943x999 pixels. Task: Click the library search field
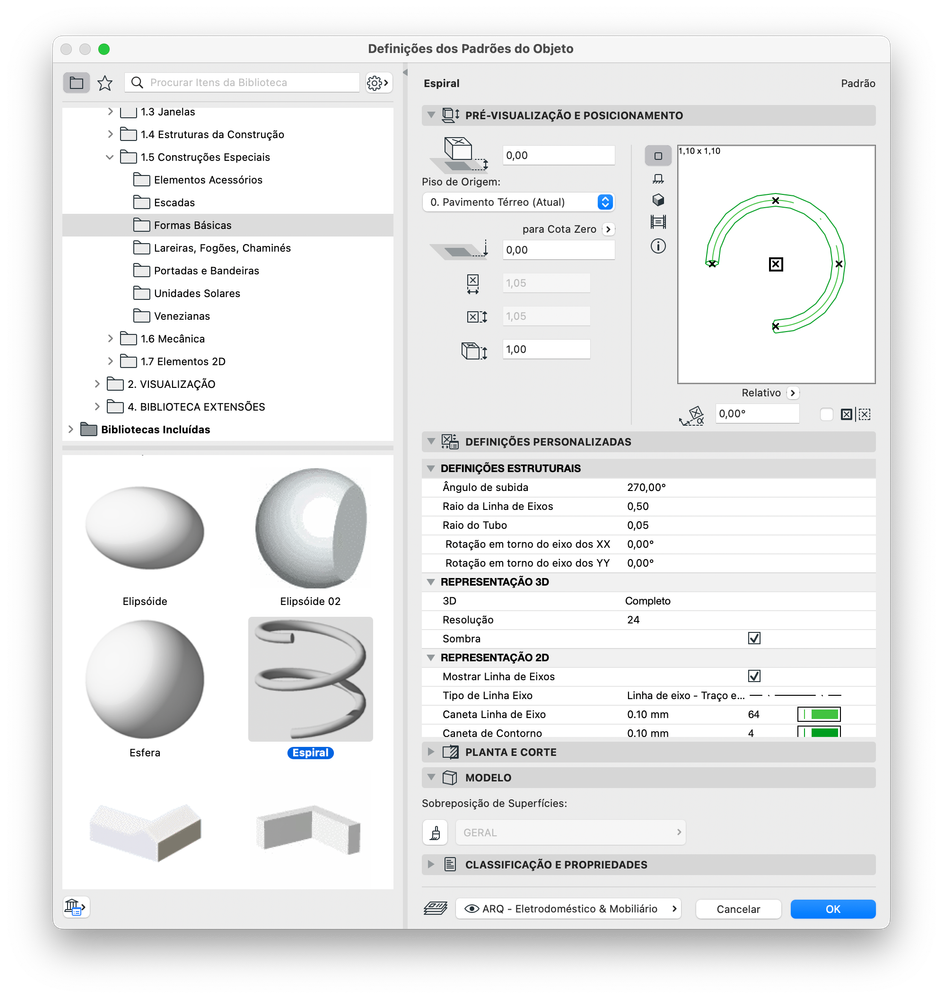click(x=242, y=83)
